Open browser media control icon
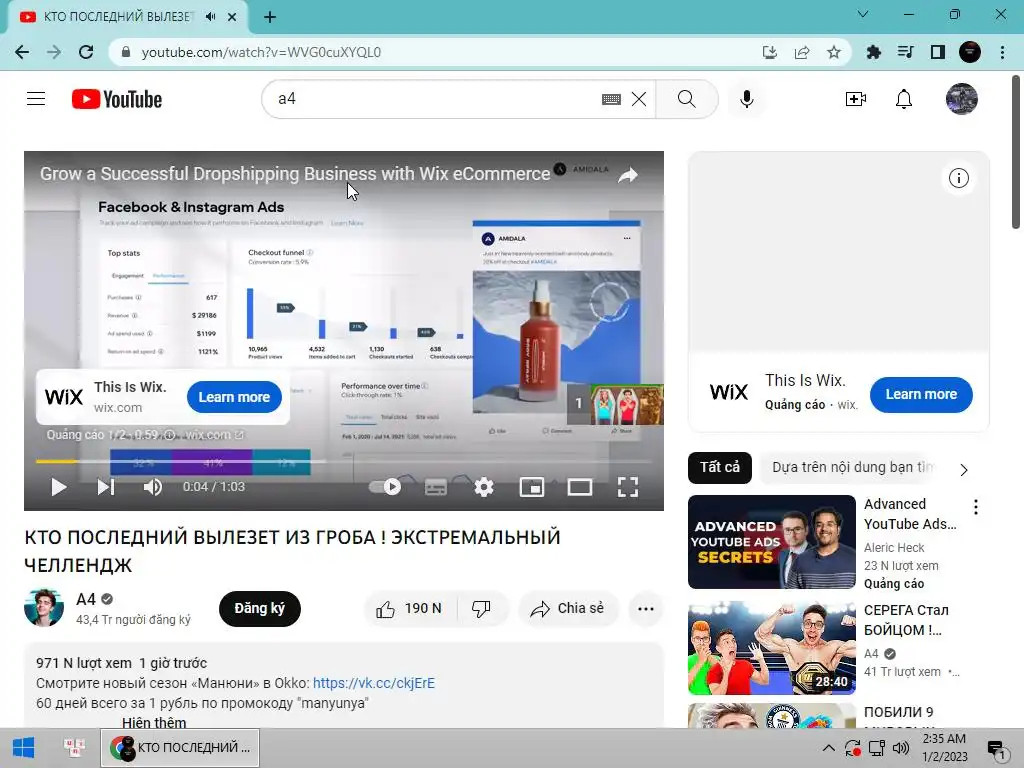Image resolution: width=1024 pixels, height=768 pixels. [905, 52]
